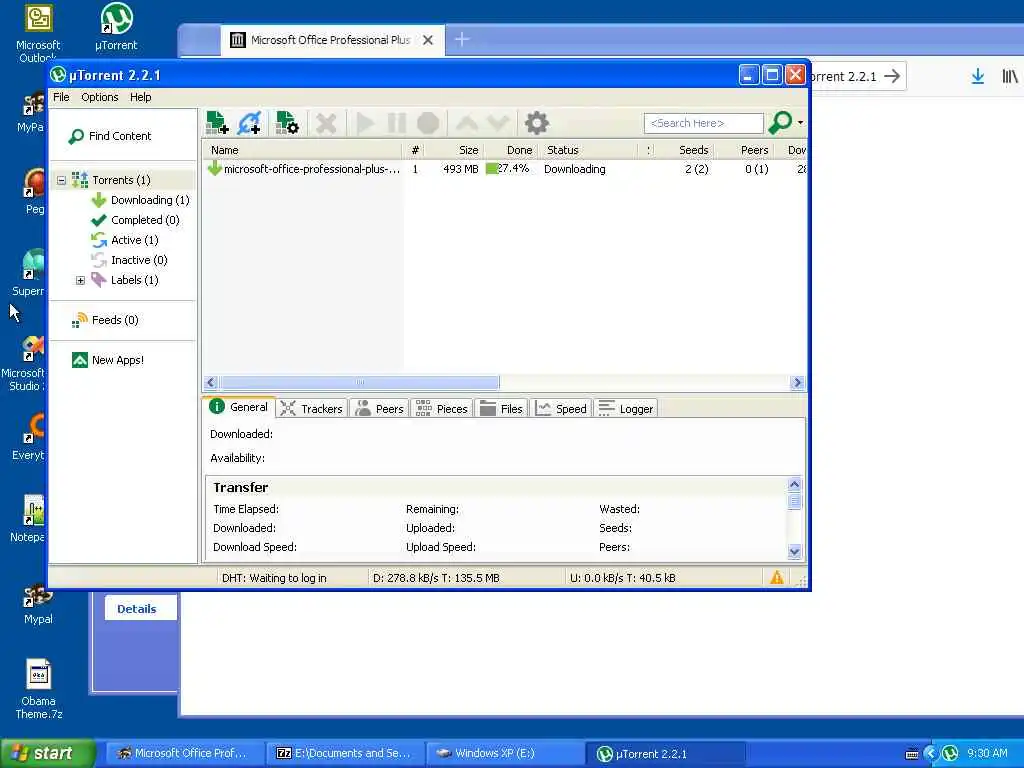Click the Create New Torrent icon

[x=287, y=123]
